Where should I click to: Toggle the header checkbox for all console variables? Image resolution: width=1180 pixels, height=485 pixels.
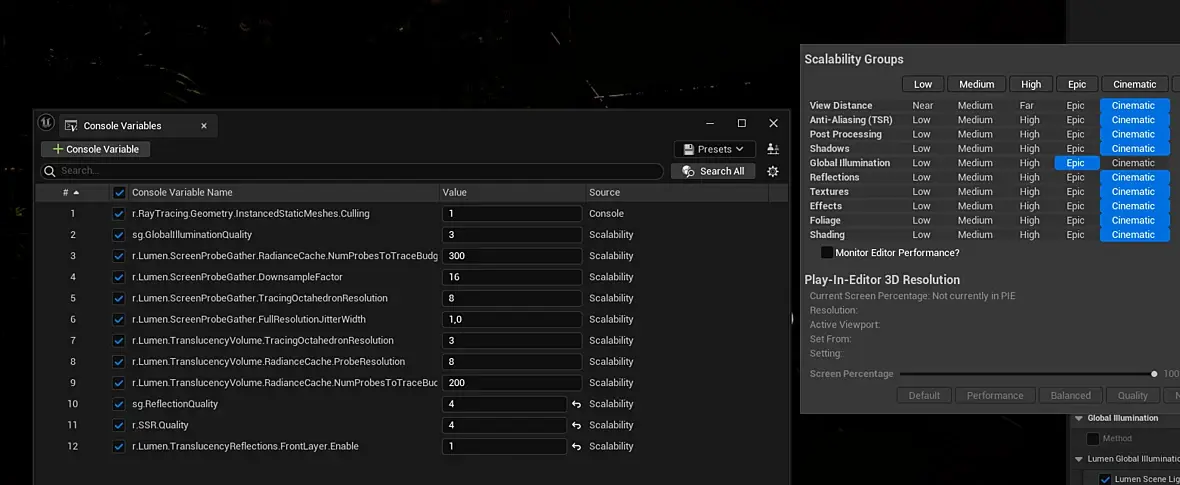click(x=118, y=193)
